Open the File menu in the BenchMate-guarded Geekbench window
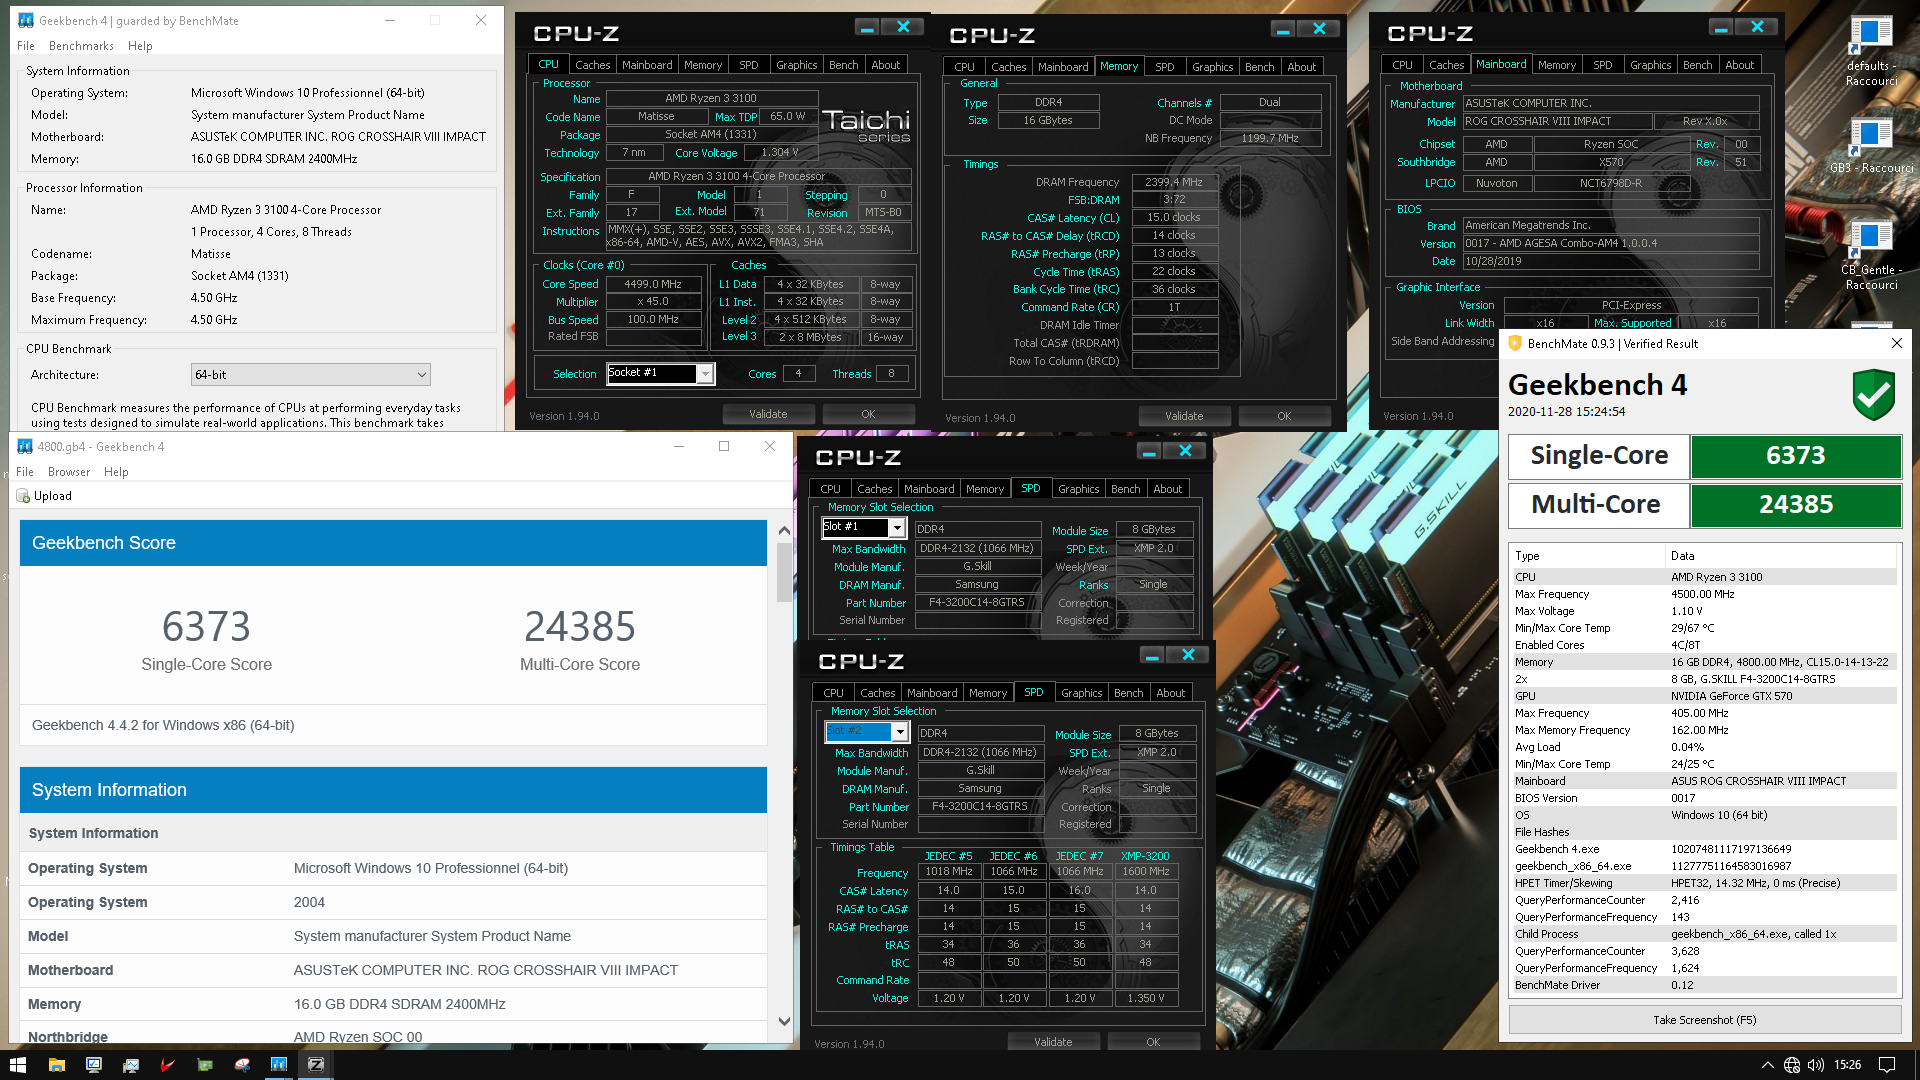 tap(26, 46)
